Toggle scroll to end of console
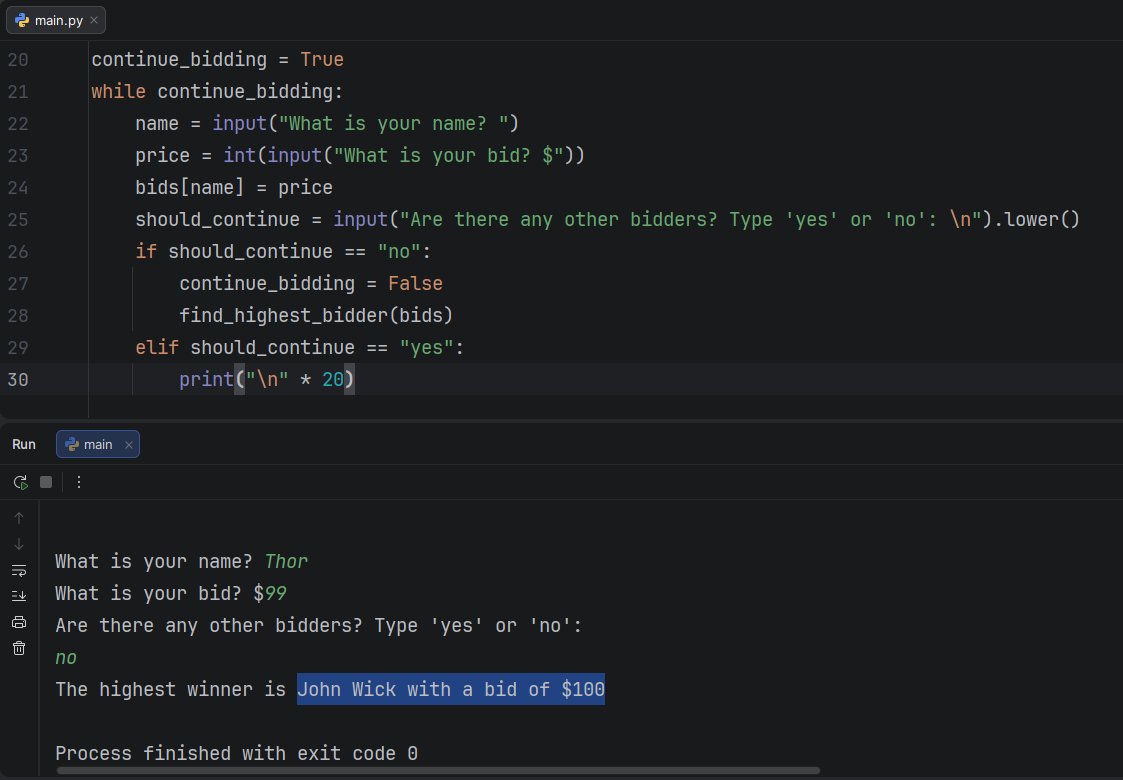Viewport: 1123px width, 780px height. click(19, 596)
